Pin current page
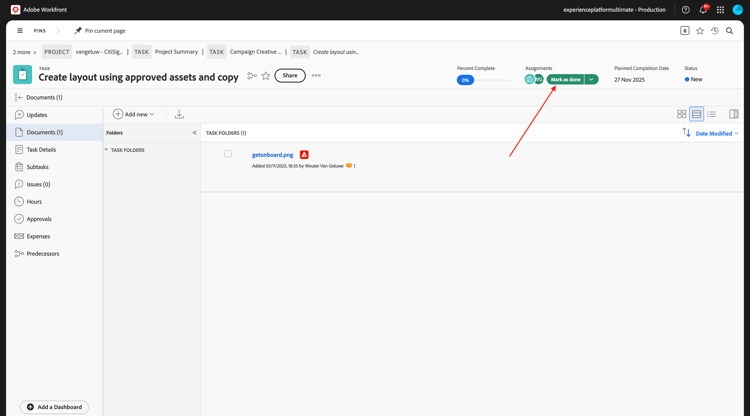Screen dimensions: 750x416 (100, 31)
